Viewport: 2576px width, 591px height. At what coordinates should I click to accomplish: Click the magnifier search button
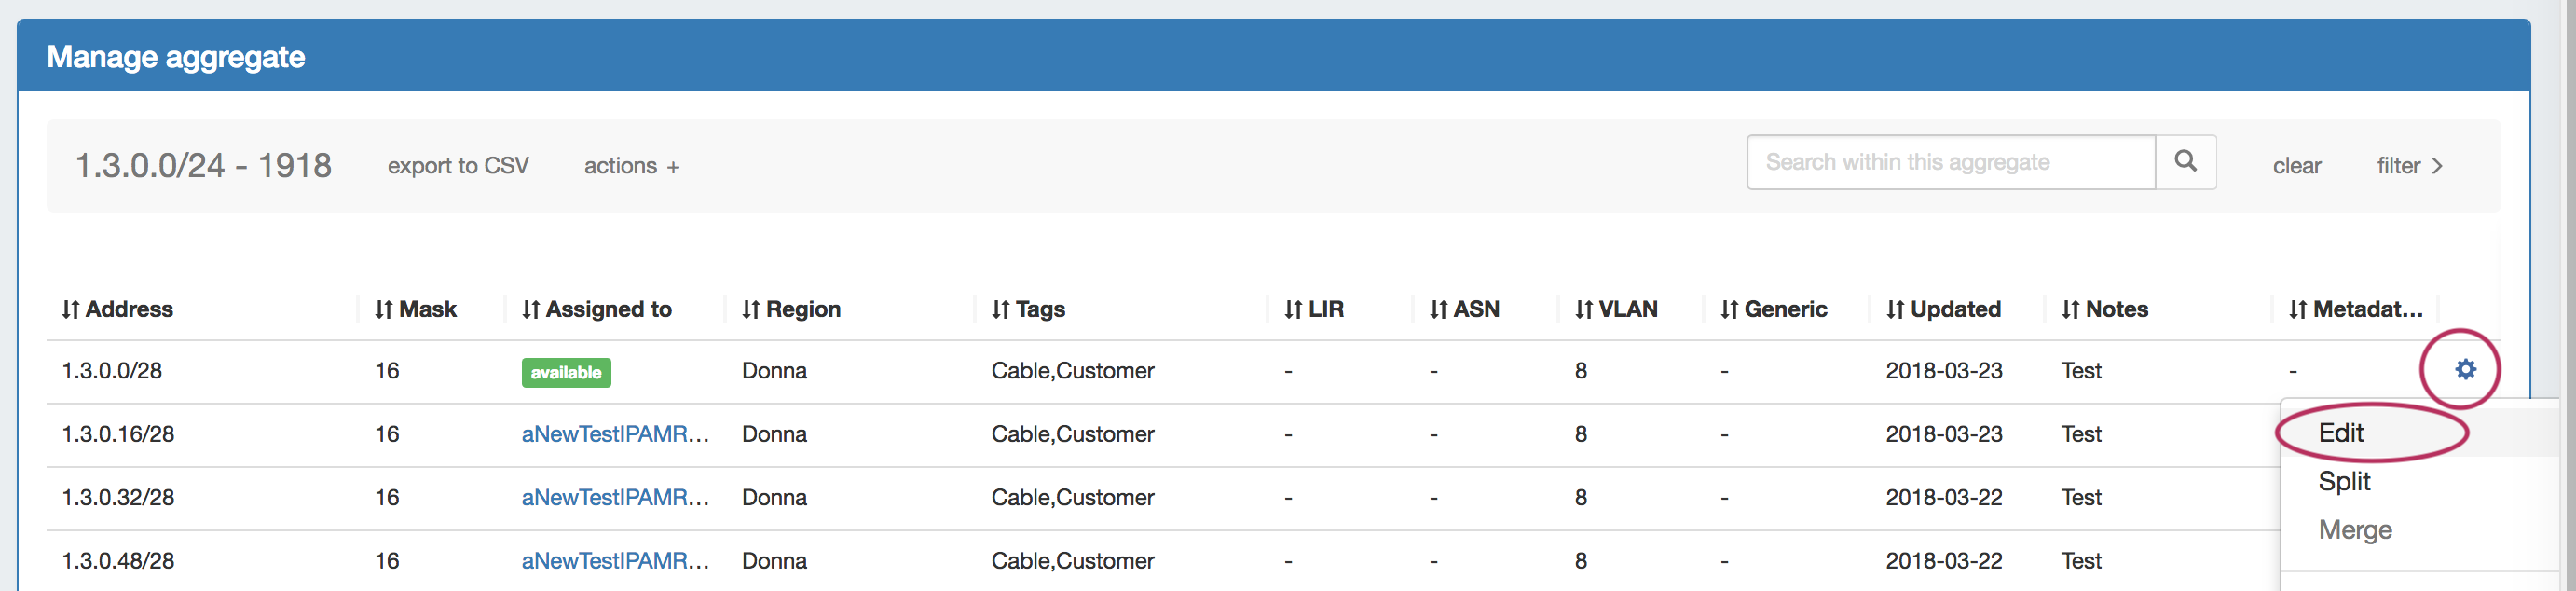pyautogui.click(x=2185, y=162)
